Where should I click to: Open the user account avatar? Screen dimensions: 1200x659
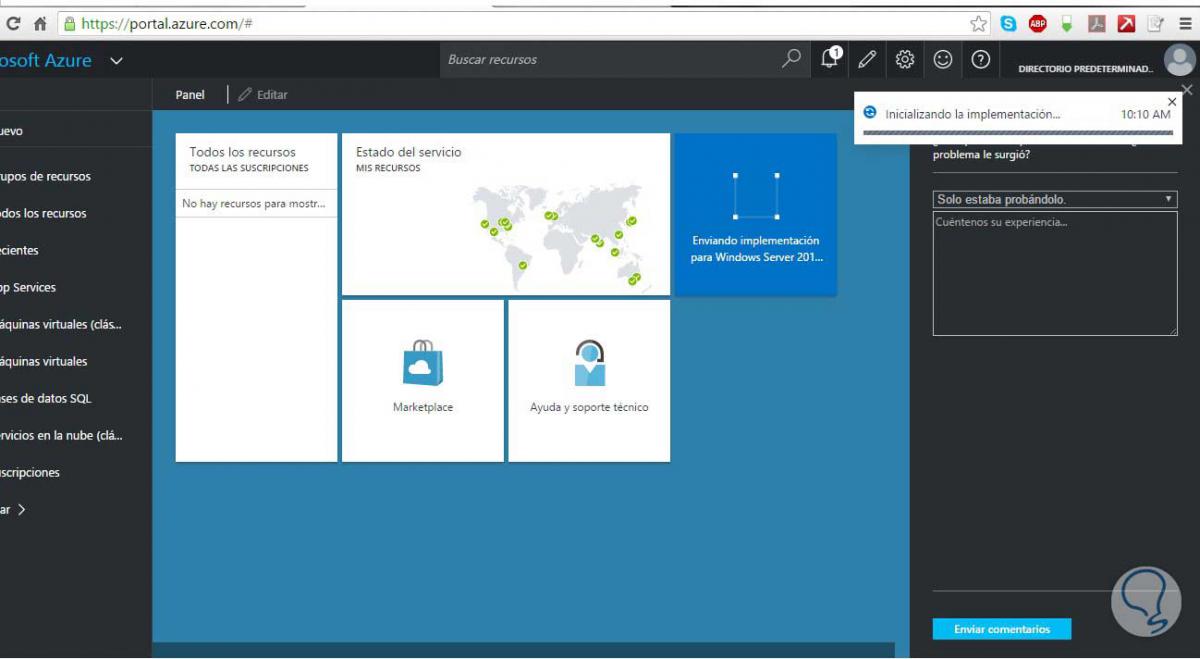pos(1180,61)
